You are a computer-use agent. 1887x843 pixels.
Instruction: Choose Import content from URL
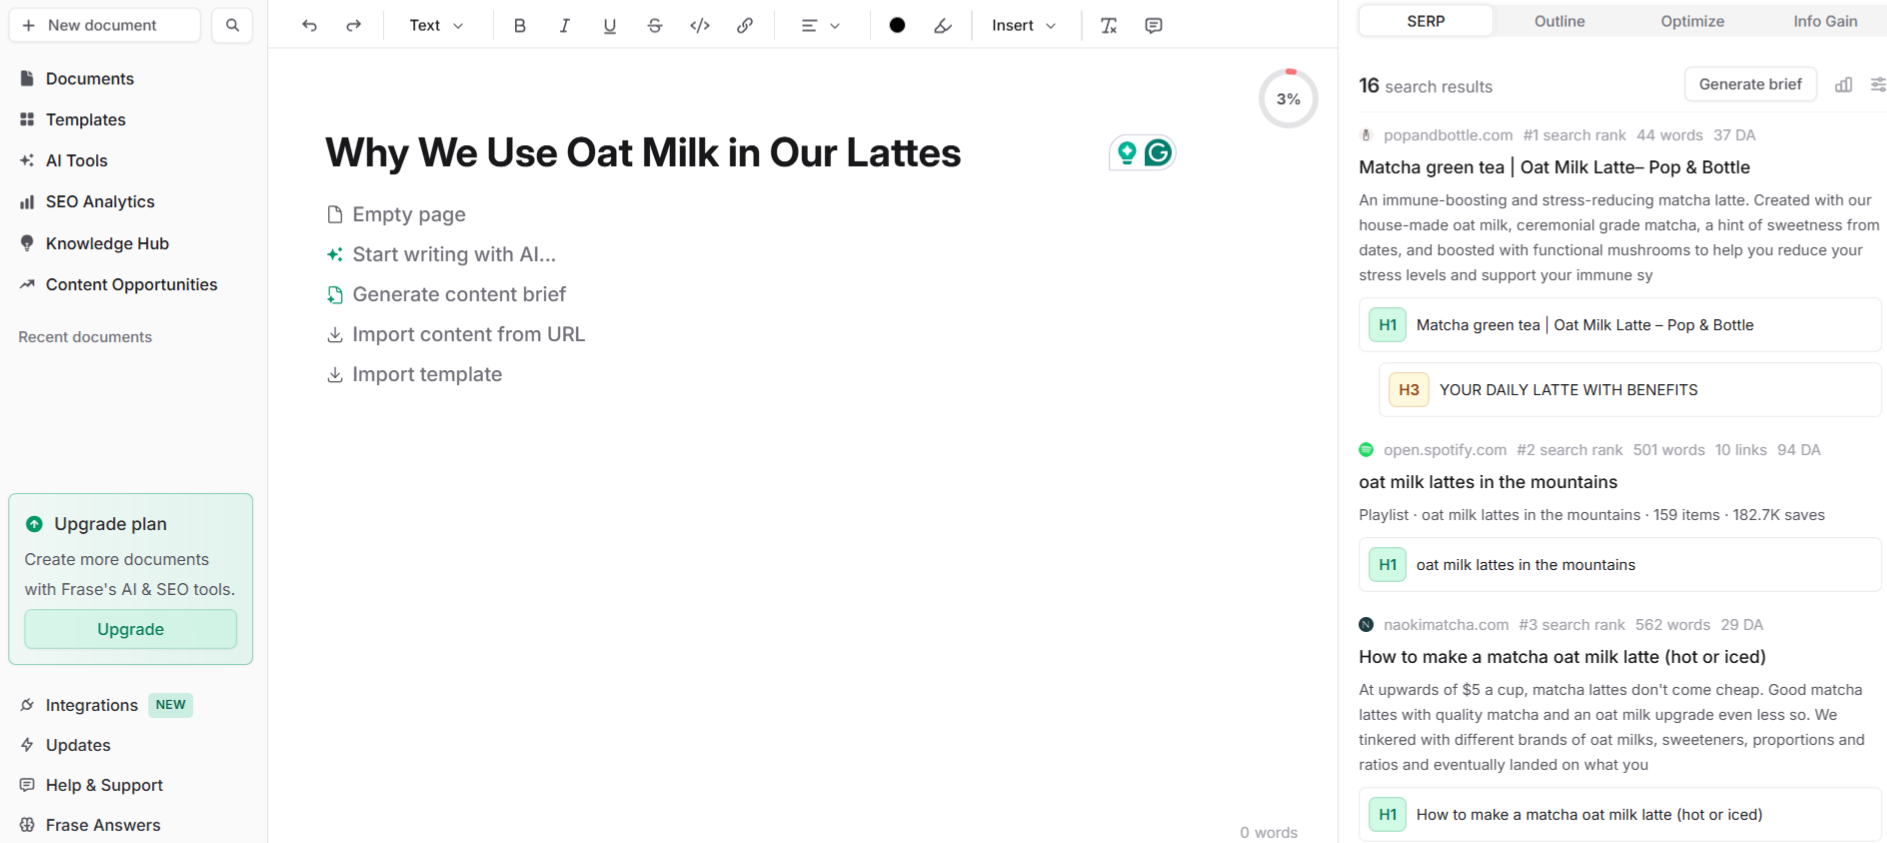click(x=456, y=335)
